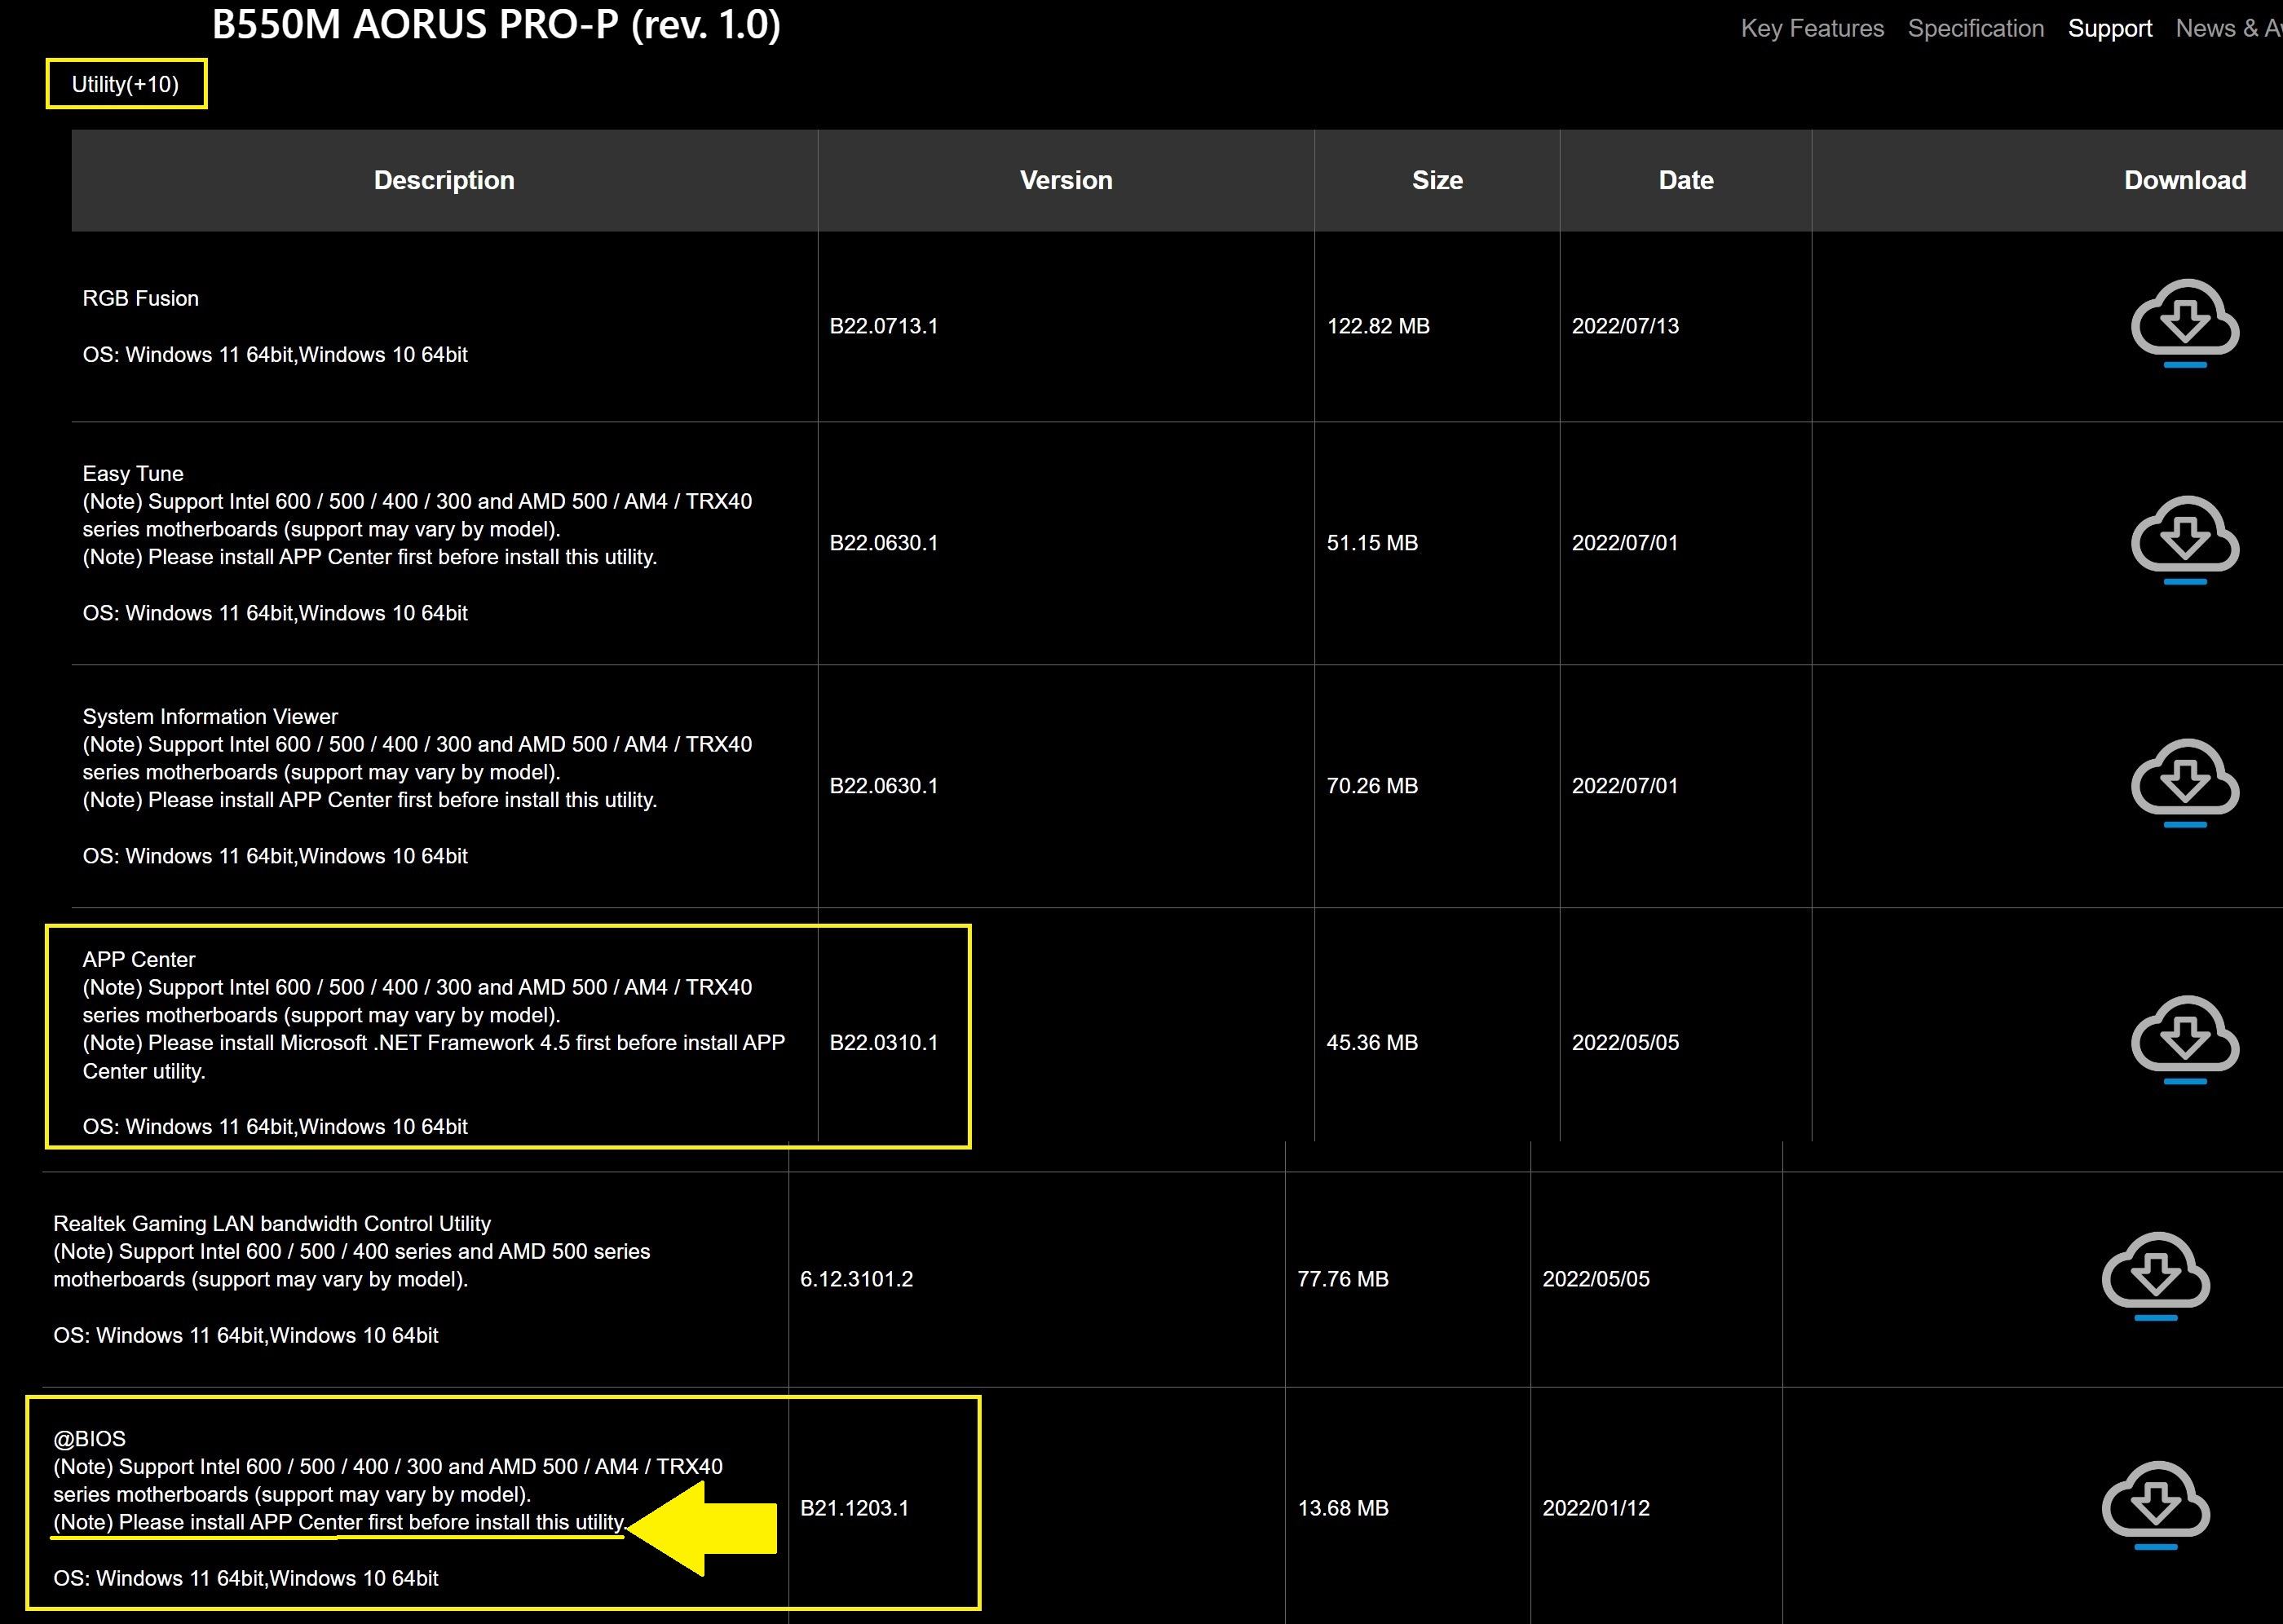Viewport: 2283px width, 1624px height.
Task: Click the 77.76 MB size value
Action: pyautogui.click(x=1343, y=1279)
